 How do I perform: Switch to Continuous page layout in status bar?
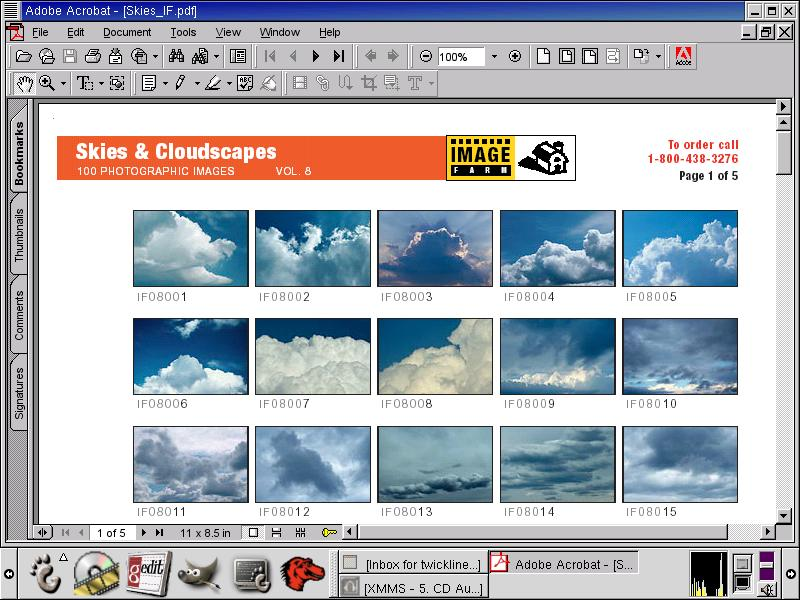[x=276, y=533]
